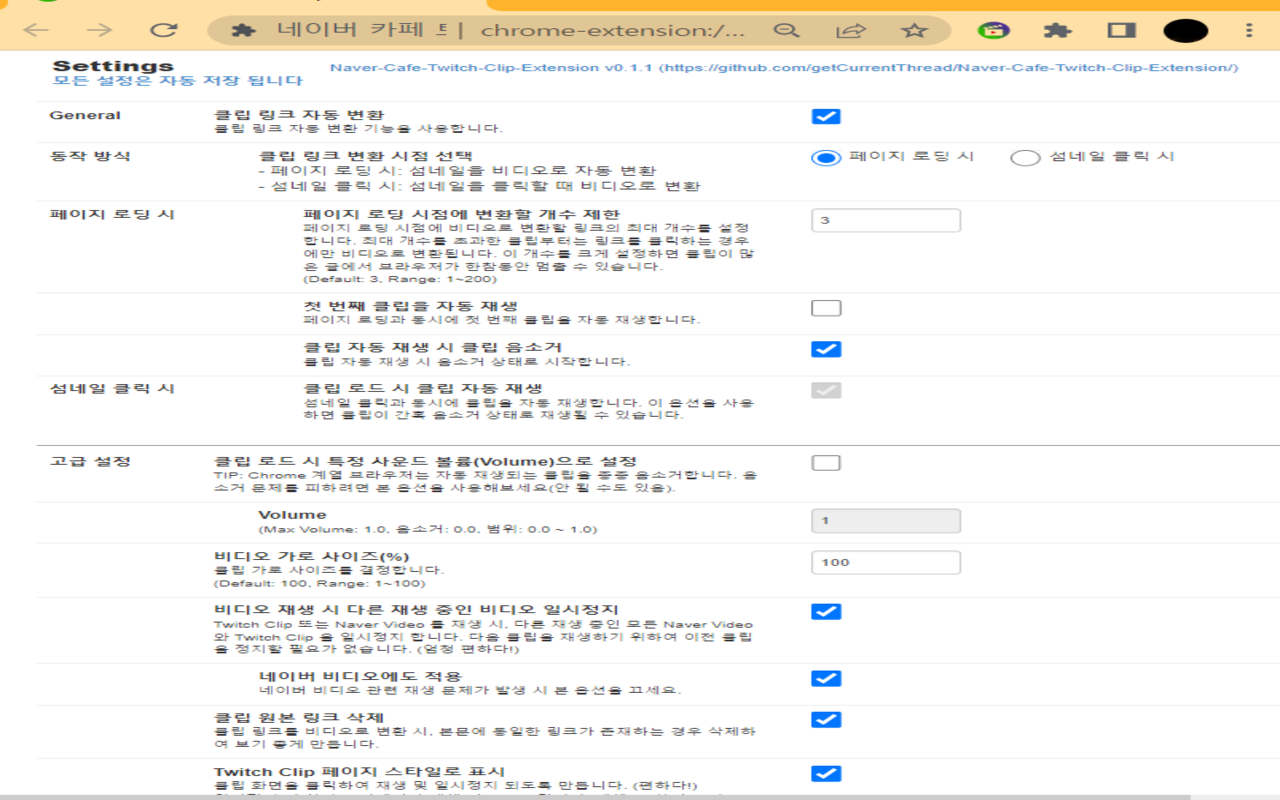Click the 비디오 가로 사이즈(%) input field
Viewport: 1280px width, 800px height.
pyautogui.click(x=886, y=562)
